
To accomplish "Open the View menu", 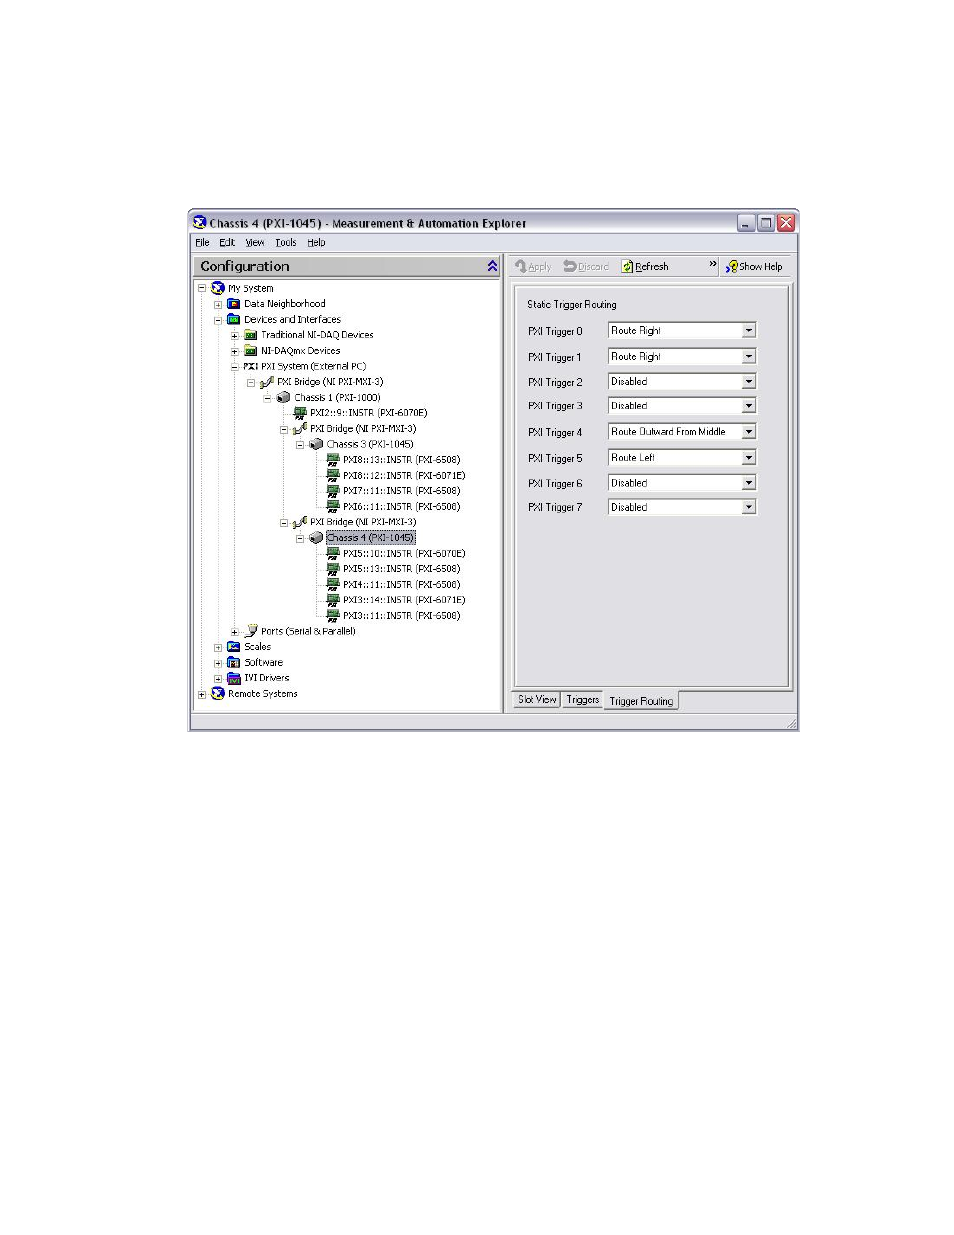I will tap(255, 242).
